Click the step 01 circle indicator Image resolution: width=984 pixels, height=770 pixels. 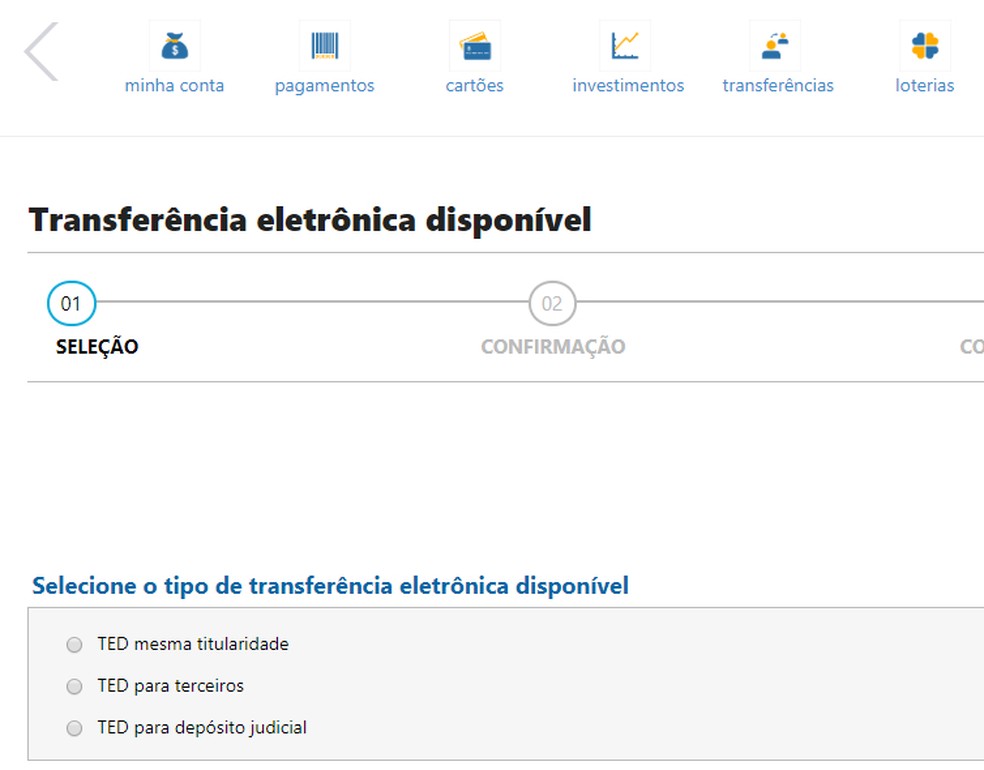tap(71, 303)
